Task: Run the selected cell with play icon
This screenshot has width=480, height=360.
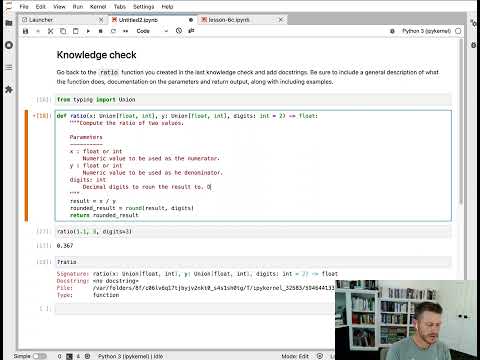Action: [x=88, y=31]
